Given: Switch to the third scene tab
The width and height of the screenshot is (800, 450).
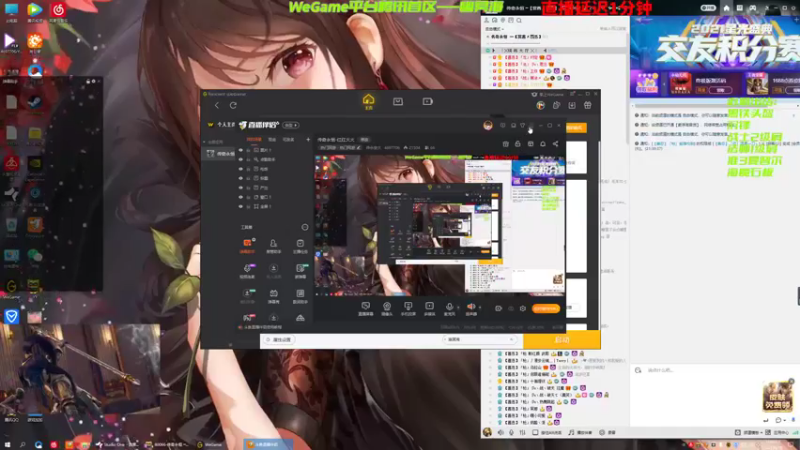Looking at the screenshot, I should (x=288, y=139).
